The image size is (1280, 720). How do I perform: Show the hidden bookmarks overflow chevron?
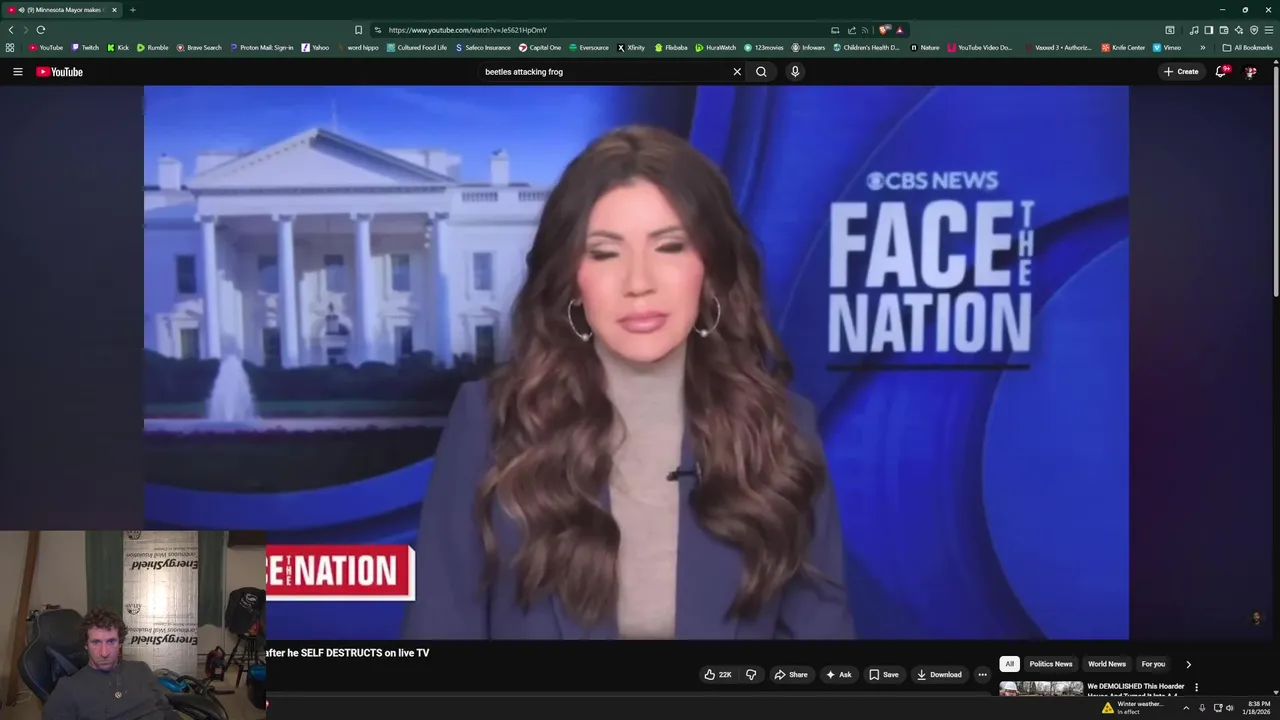(x=1202, y=47)
